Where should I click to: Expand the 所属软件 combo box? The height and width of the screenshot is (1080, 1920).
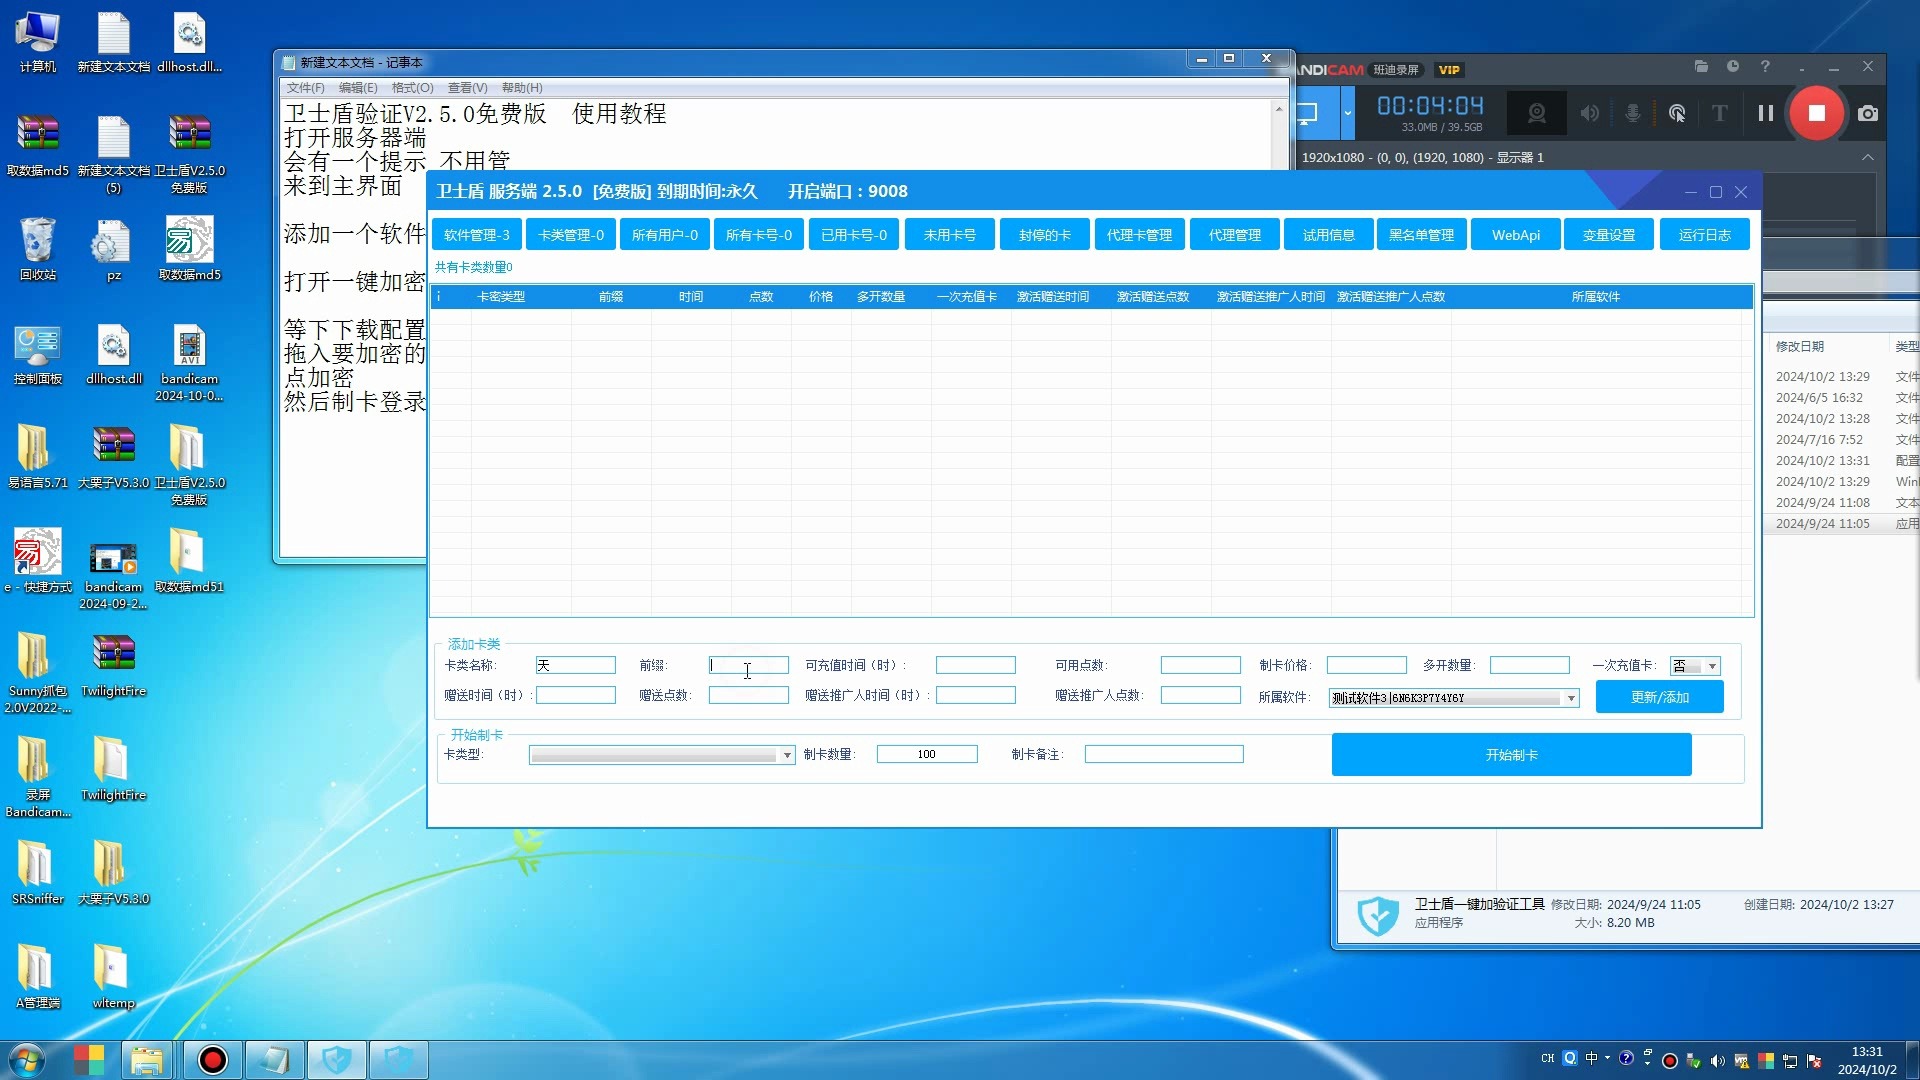pos(1571,698)
